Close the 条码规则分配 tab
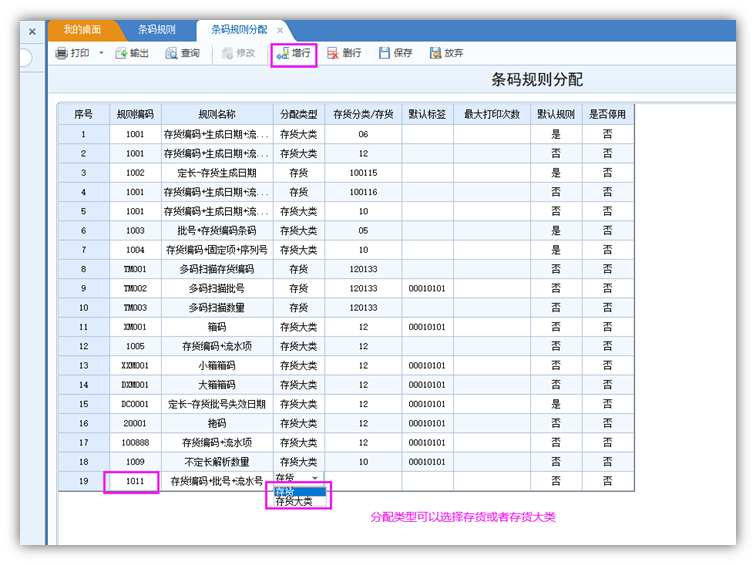 280,30
